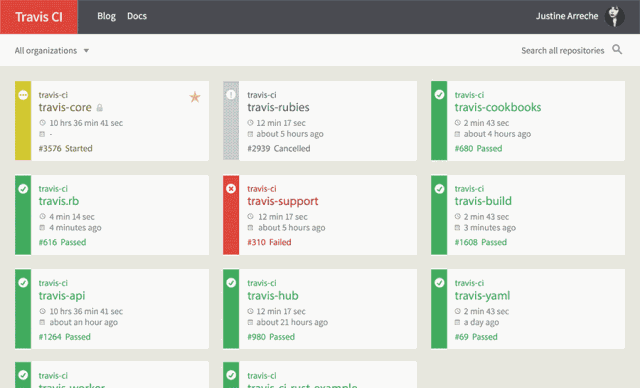640x388 pixels.
Task: Open build #616 Passed
Action: [62, 242]
